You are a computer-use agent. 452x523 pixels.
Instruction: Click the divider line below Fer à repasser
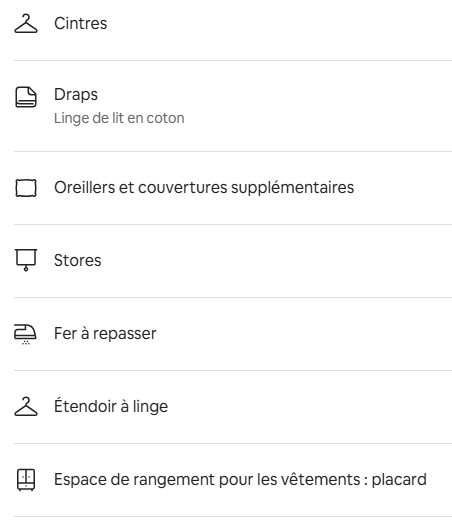coord(233,371)
